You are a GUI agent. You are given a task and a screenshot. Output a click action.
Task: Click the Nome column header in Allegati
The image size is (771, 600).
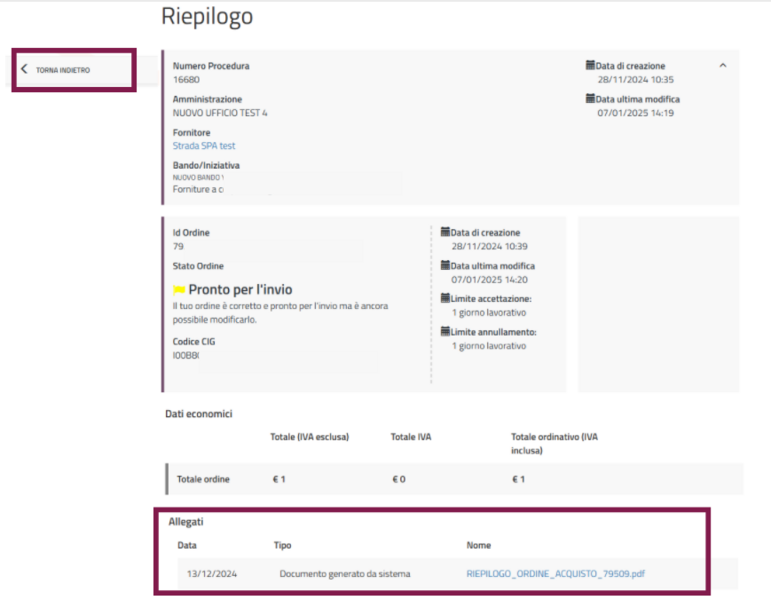click(x=479, y=546)
